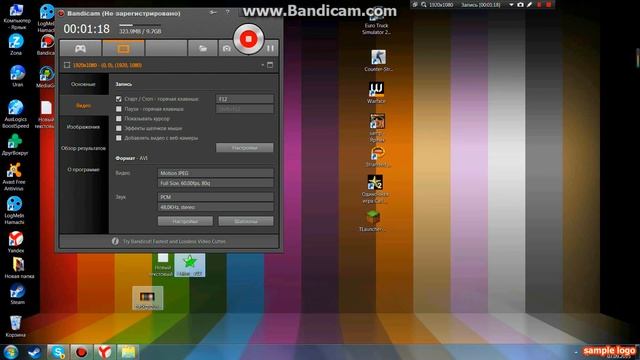Click the Shift+F12 pause hotkey field
This screenshot has width=640, height=360.
tap(244, 109)
